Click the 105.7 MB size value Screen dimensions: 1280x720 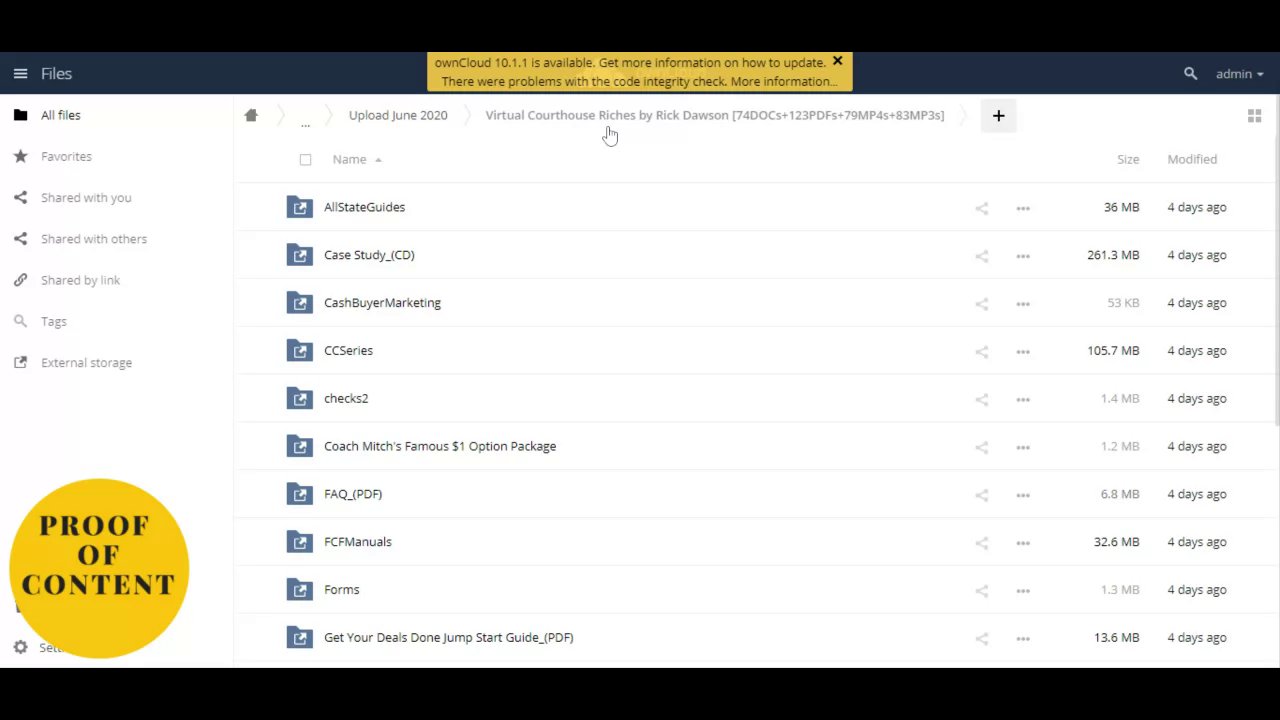pos(1113,351)
